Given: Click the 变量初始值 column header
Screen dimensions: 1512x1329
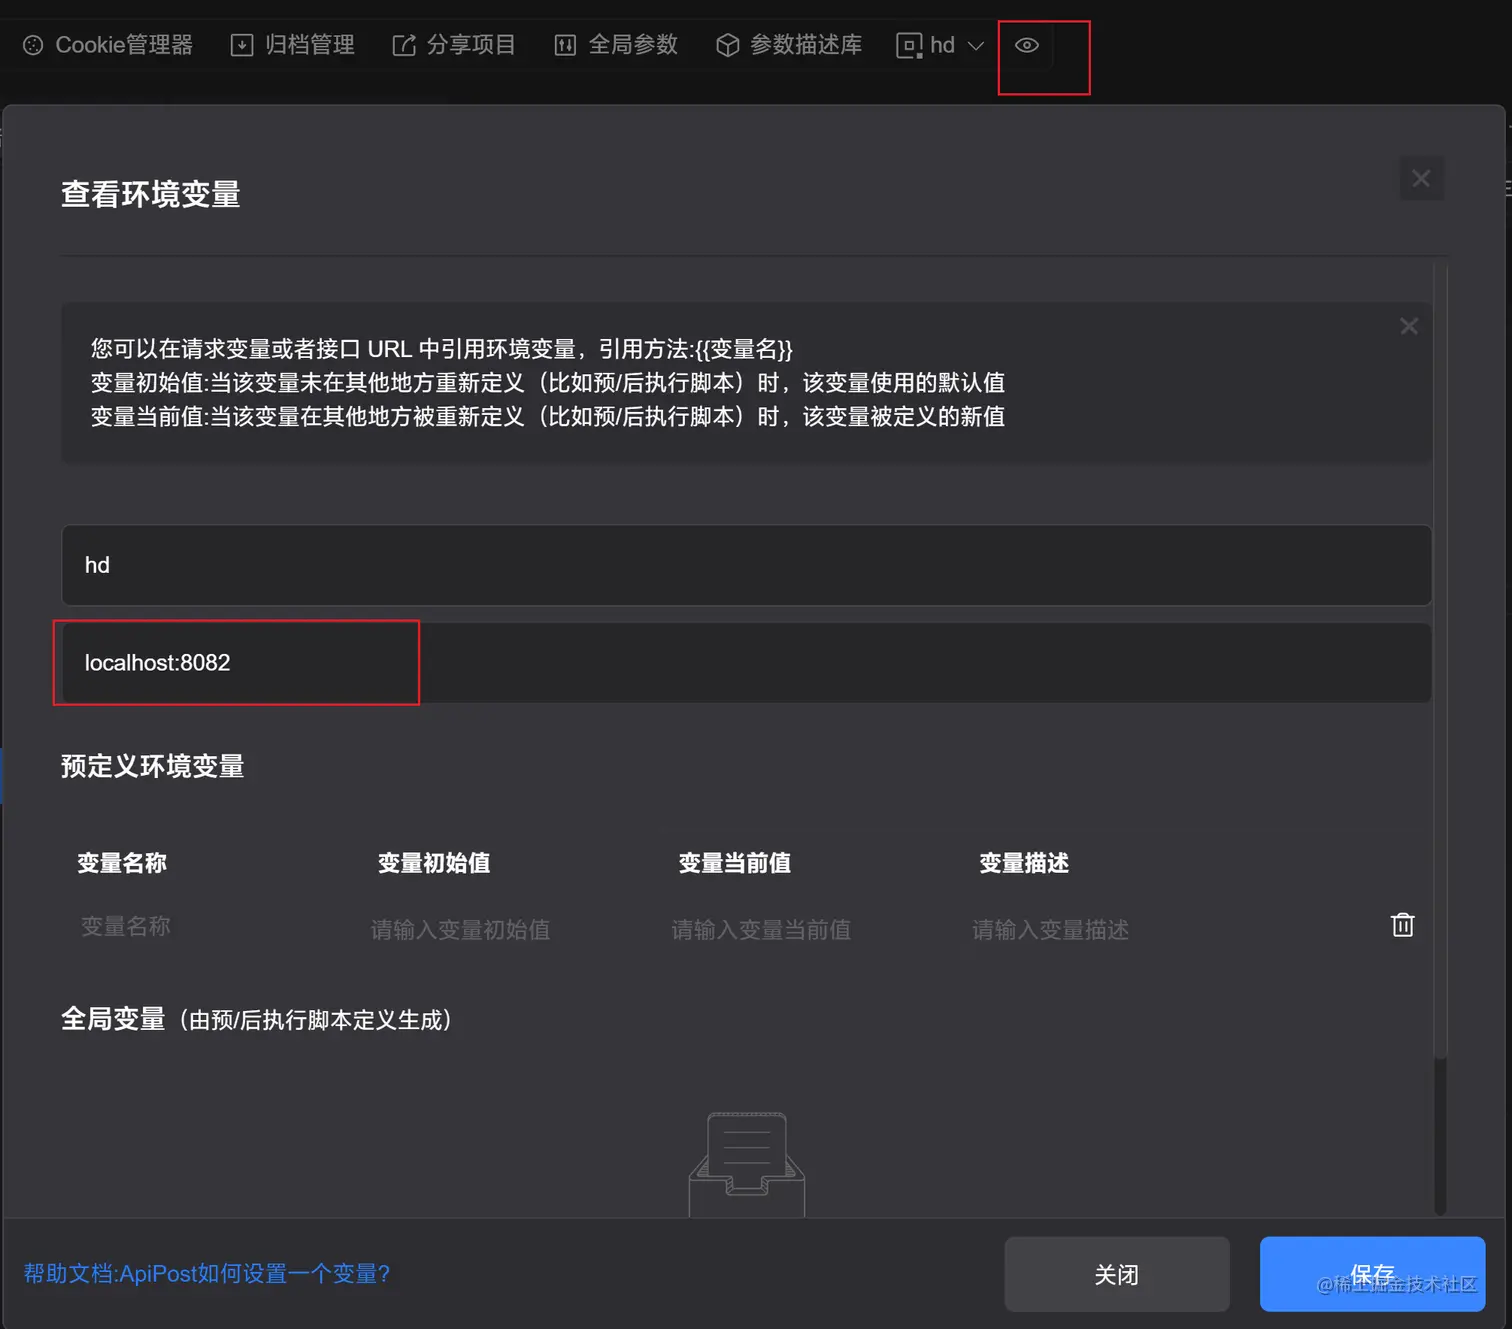Looking at the screenshot, I should point(434,863).
